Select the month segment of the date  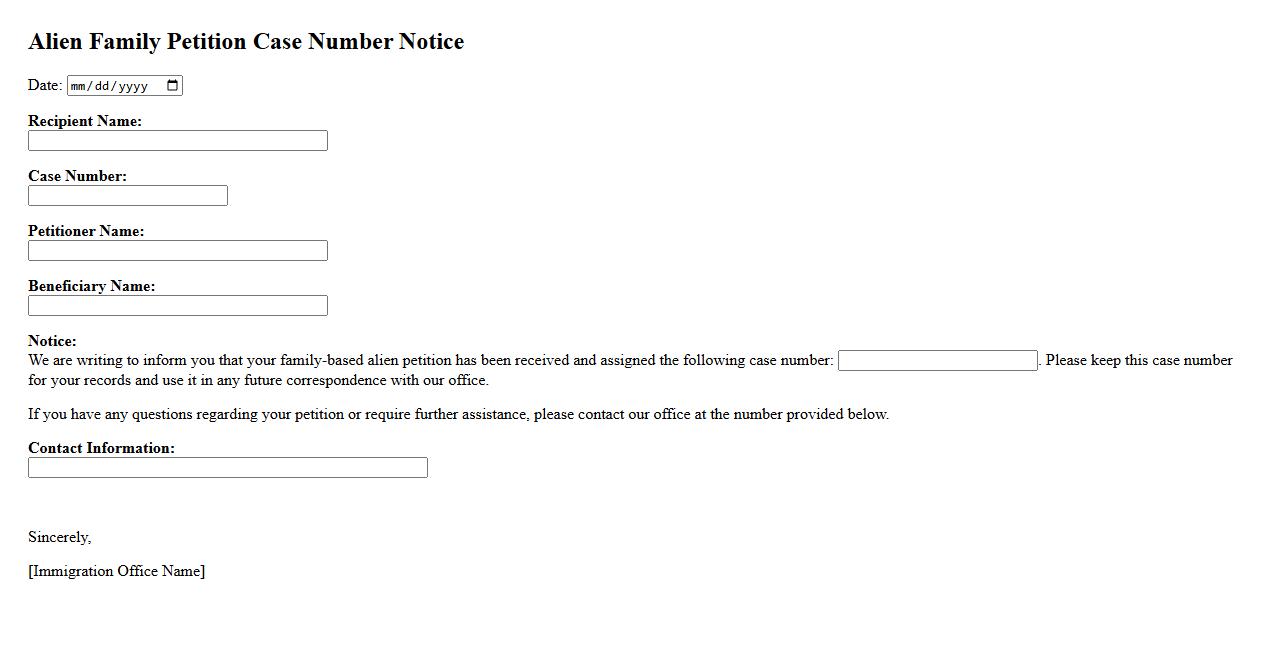tap(79, 86)
